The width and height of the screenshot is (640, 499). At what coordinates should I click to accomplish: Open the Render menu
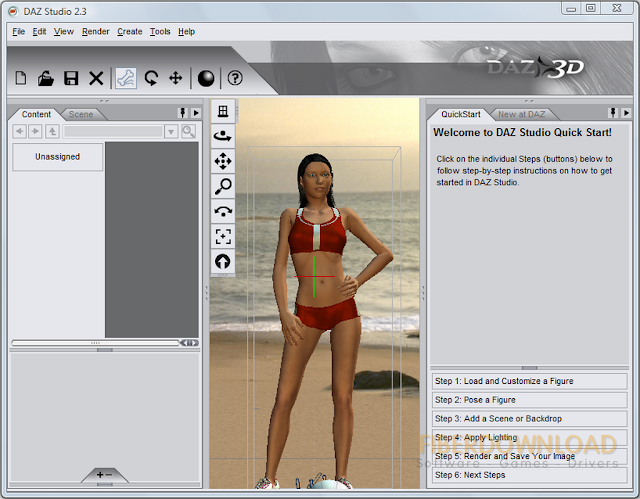96,31
